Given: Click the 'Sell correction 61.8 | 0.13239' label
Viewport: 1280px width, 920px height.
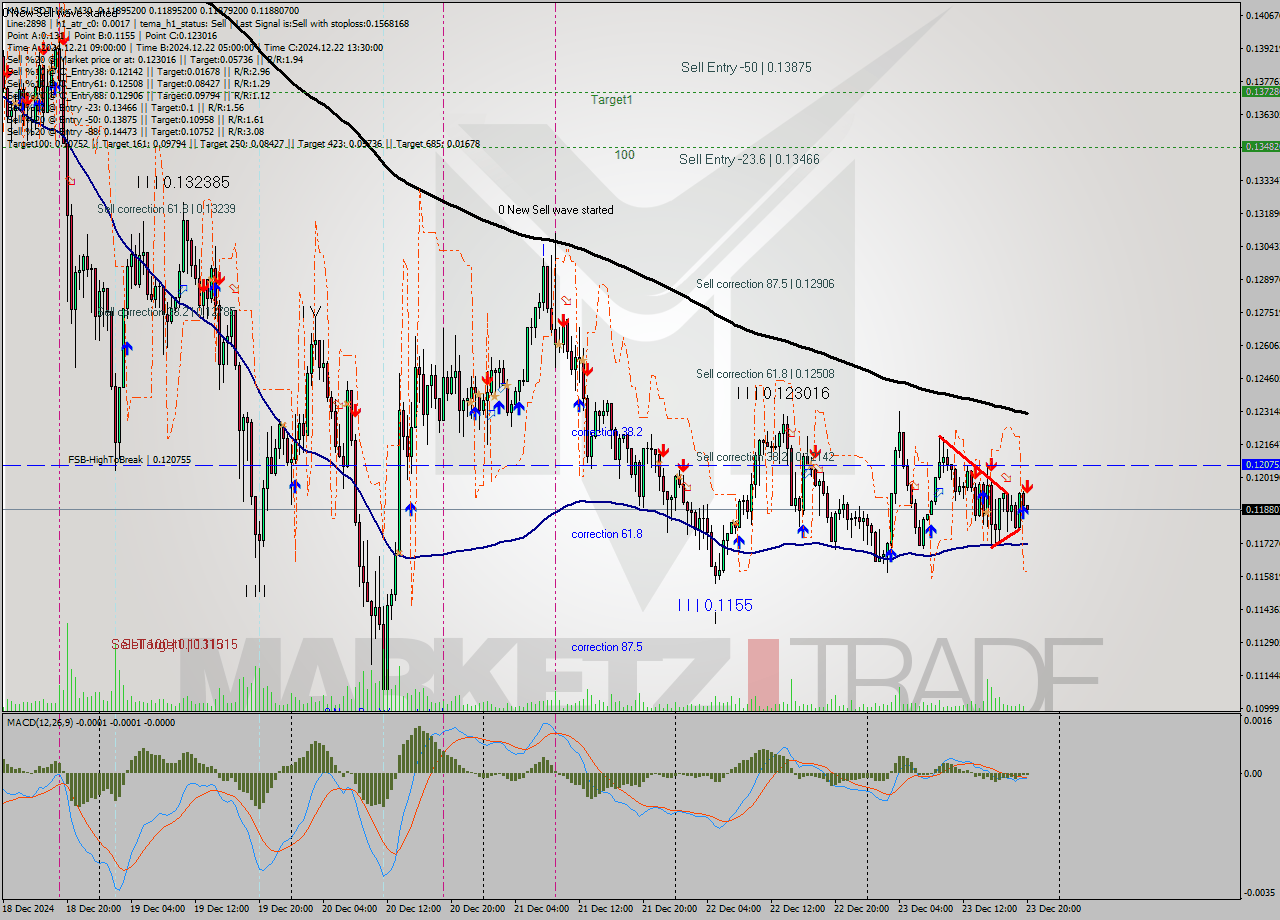Looking at the screenshot, I should pos(167,209).
